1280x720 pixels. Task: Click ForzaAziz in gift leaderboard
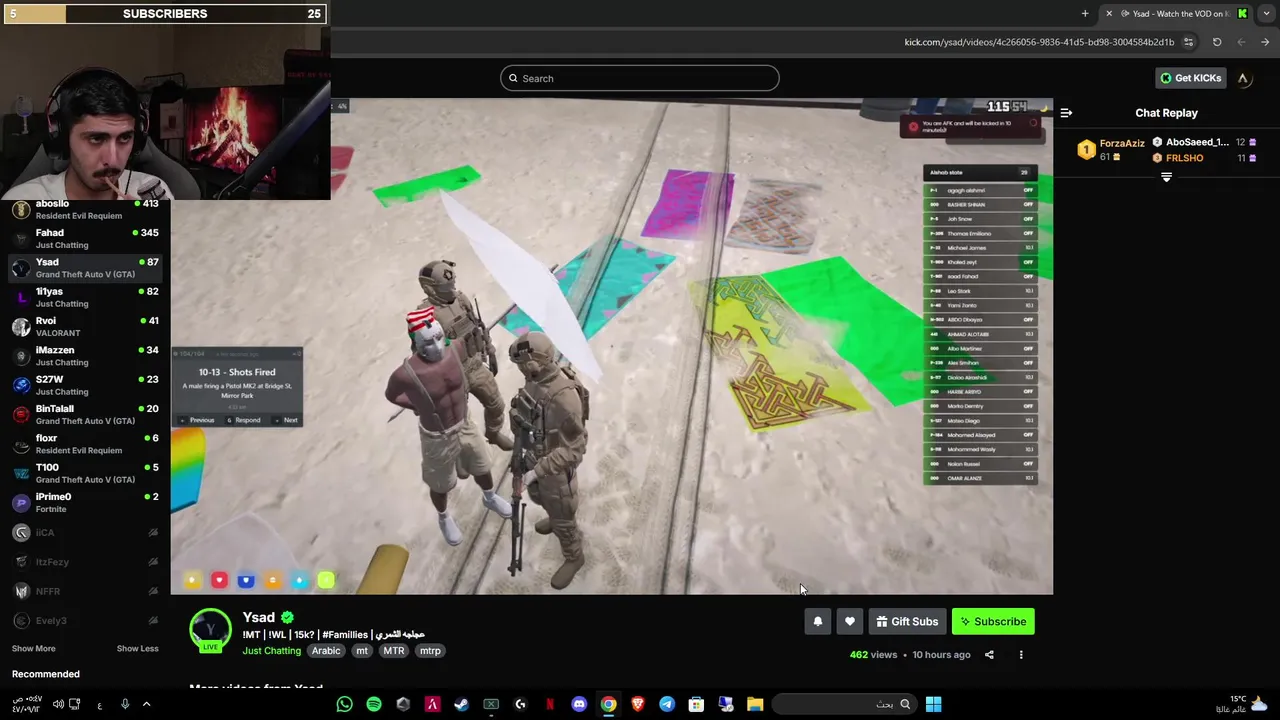coord(1122,144)
